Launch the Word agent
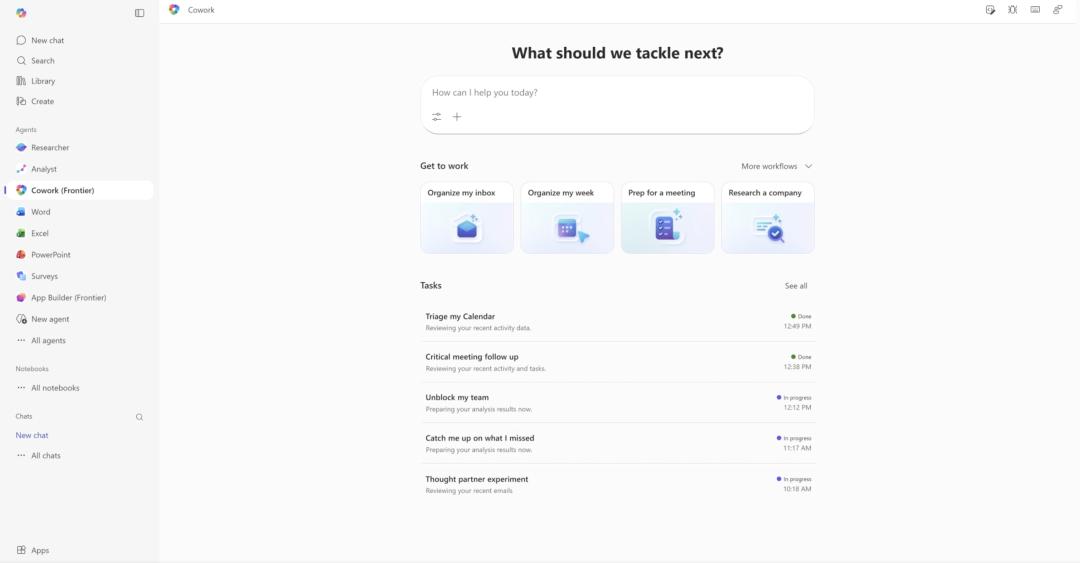This screenshot has width=1080, height=563. (x=40, y=212)
